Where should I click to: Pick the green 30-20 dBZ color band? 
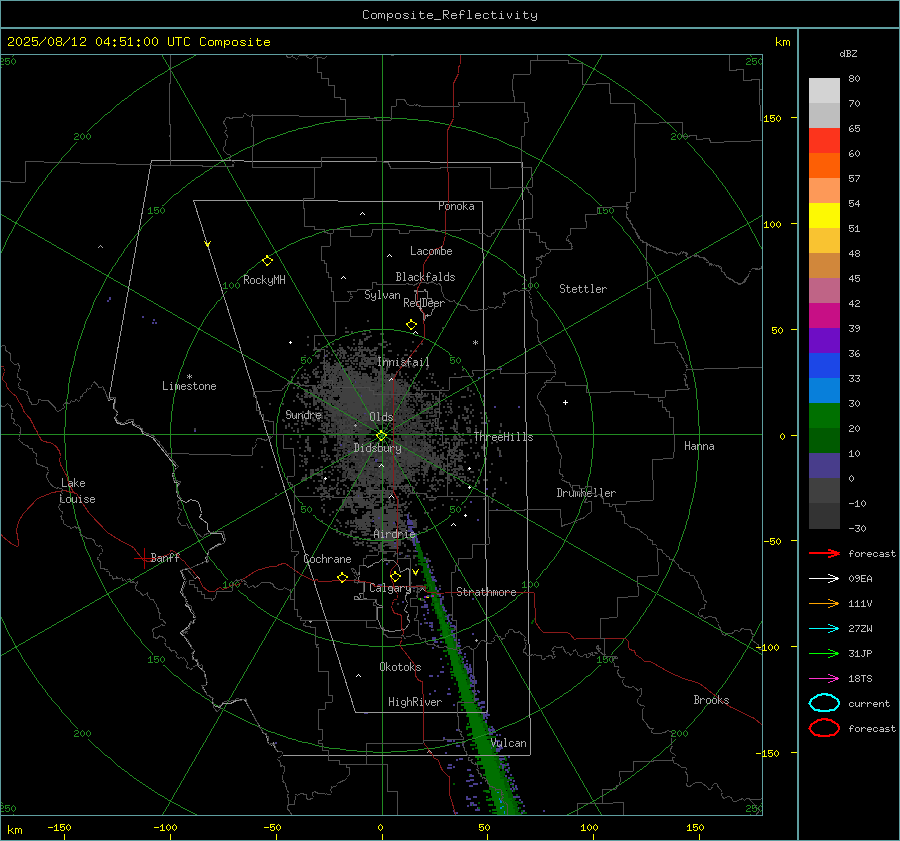824,415
